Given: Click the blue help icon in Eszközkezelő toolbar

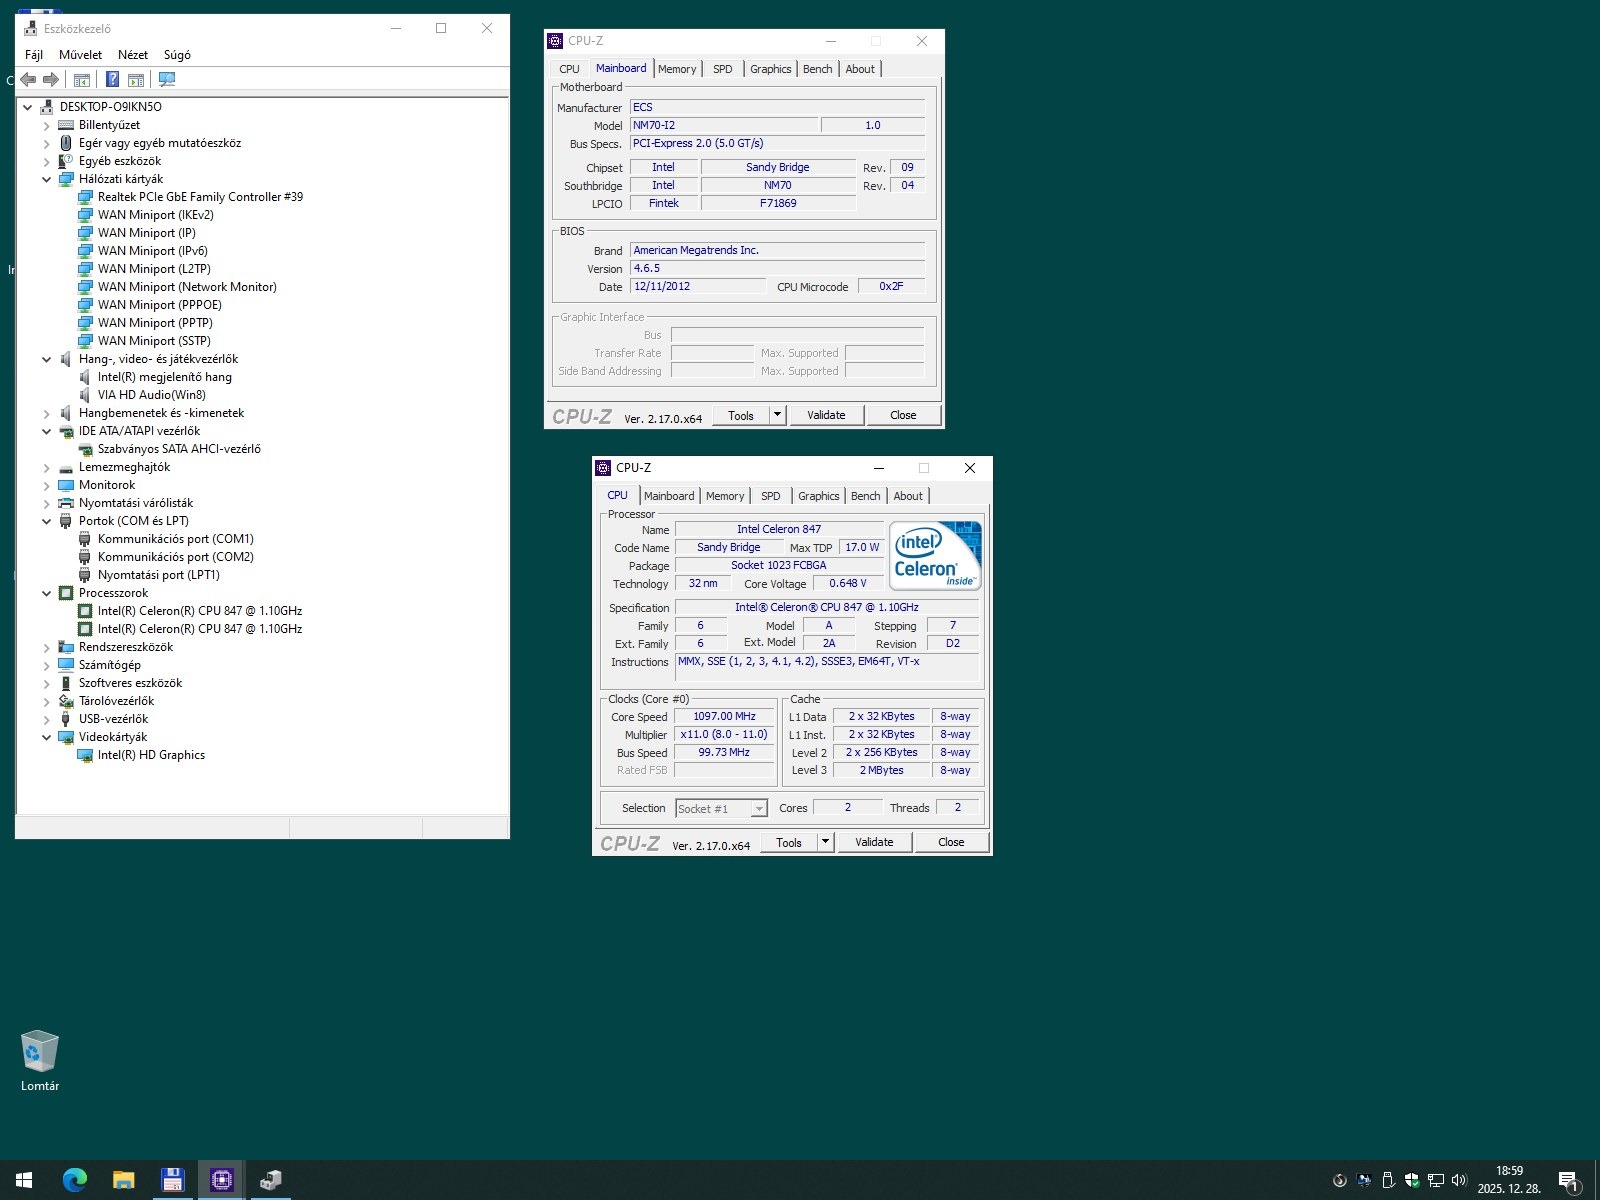Looking at the screenshot, I should 112,80.
